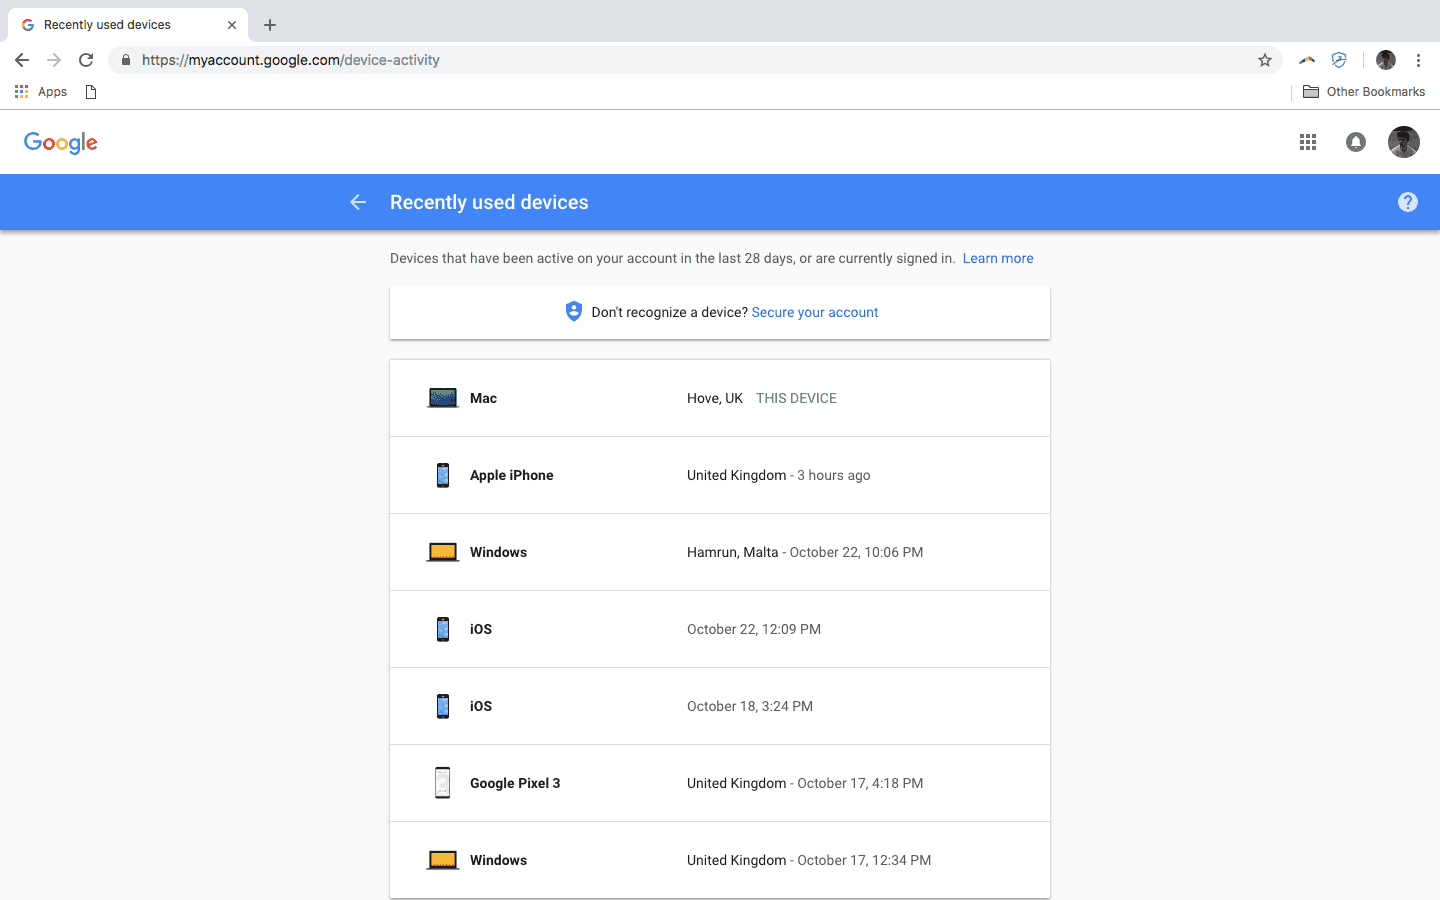Close the Recently used devices tab

[232, 25]
